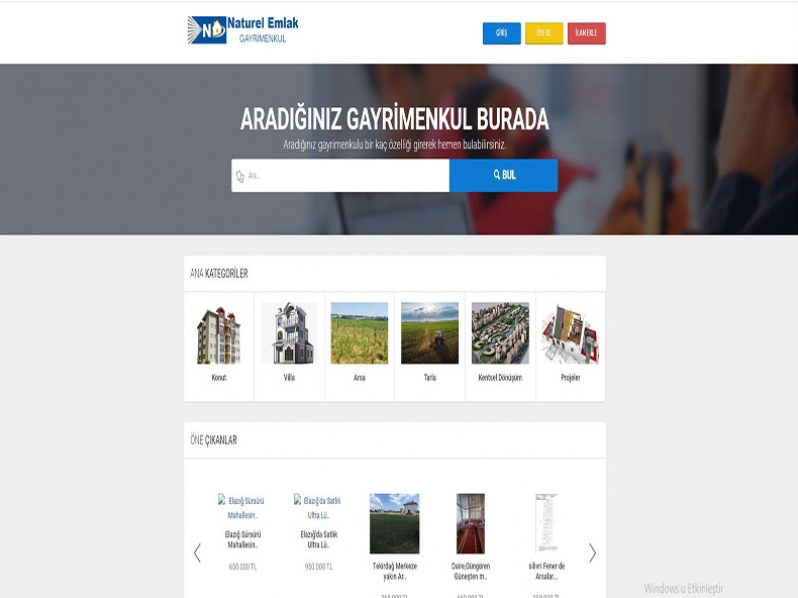Click the yellow Üye Ol button
The image size is (798, 598).
pyautogui.click(x=544, y=33)
